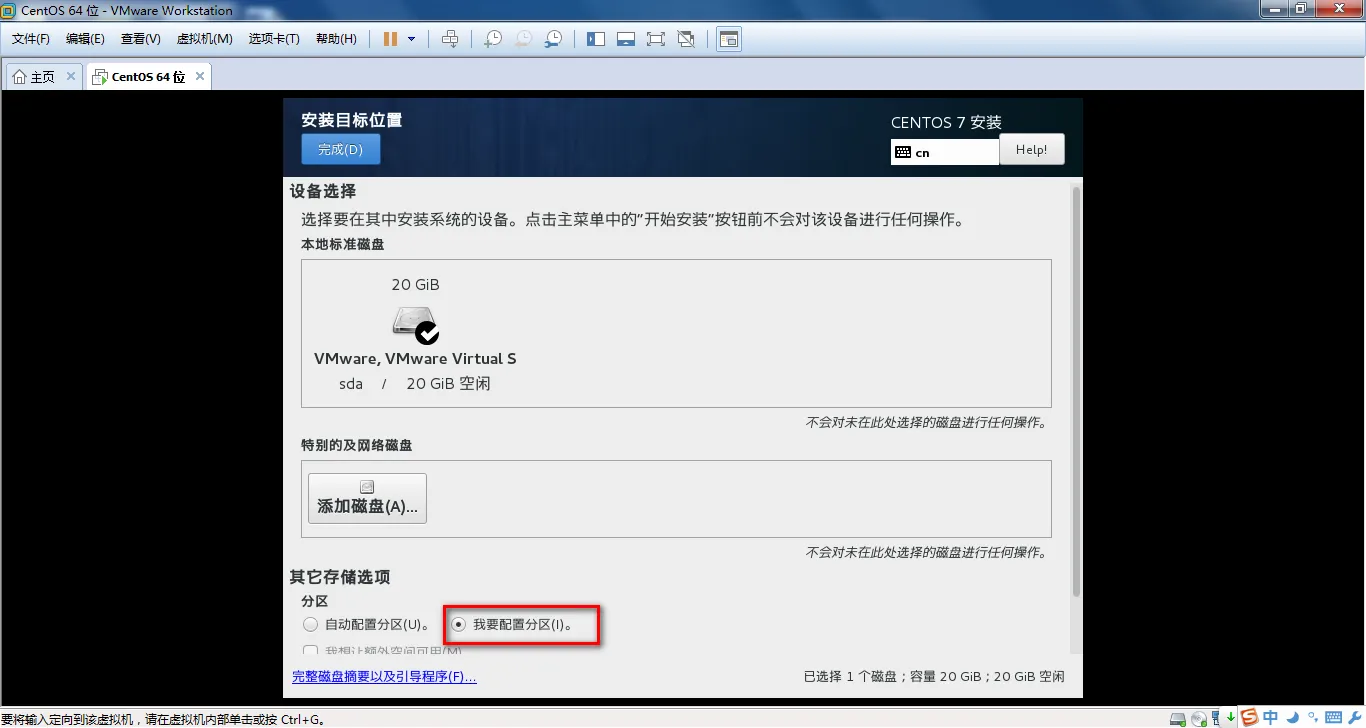Viewport: 1366px width, 728px height.
Task: Open the power options dropdown arrow
Action: coord(411,39)
